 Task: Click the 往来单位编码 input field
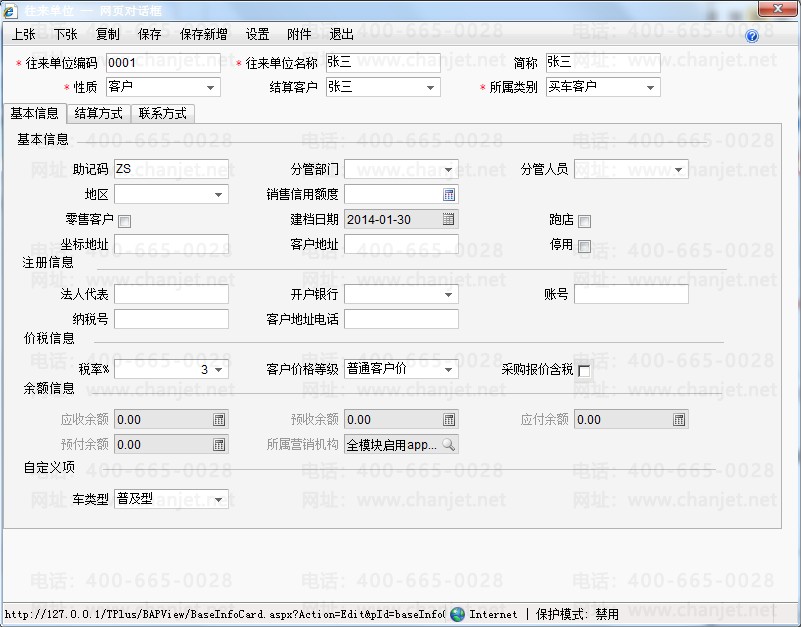163,62
